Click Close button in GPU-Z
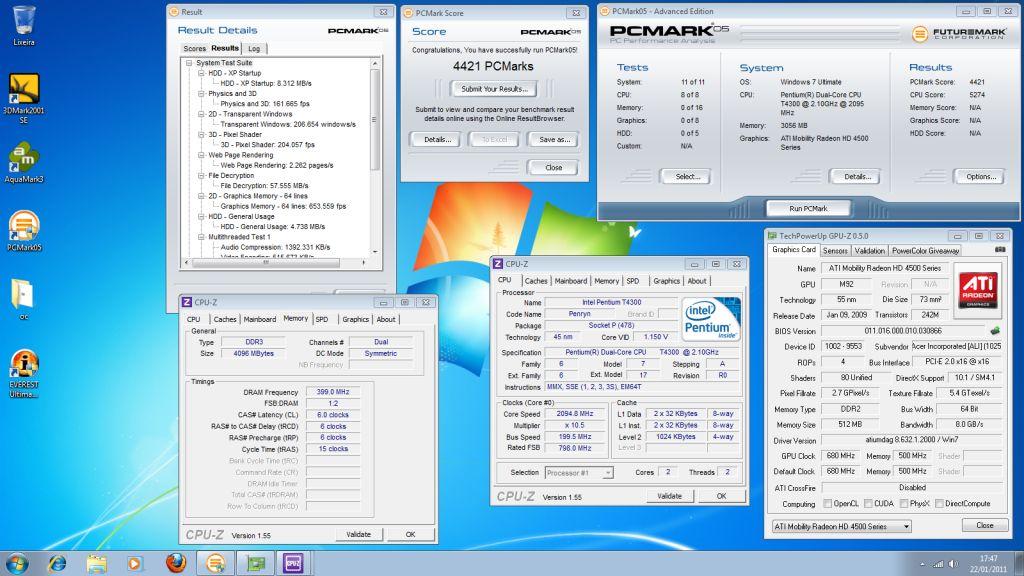Image resolution: width=1024 pixels, height=576 pixels. (x=984, y=526)
